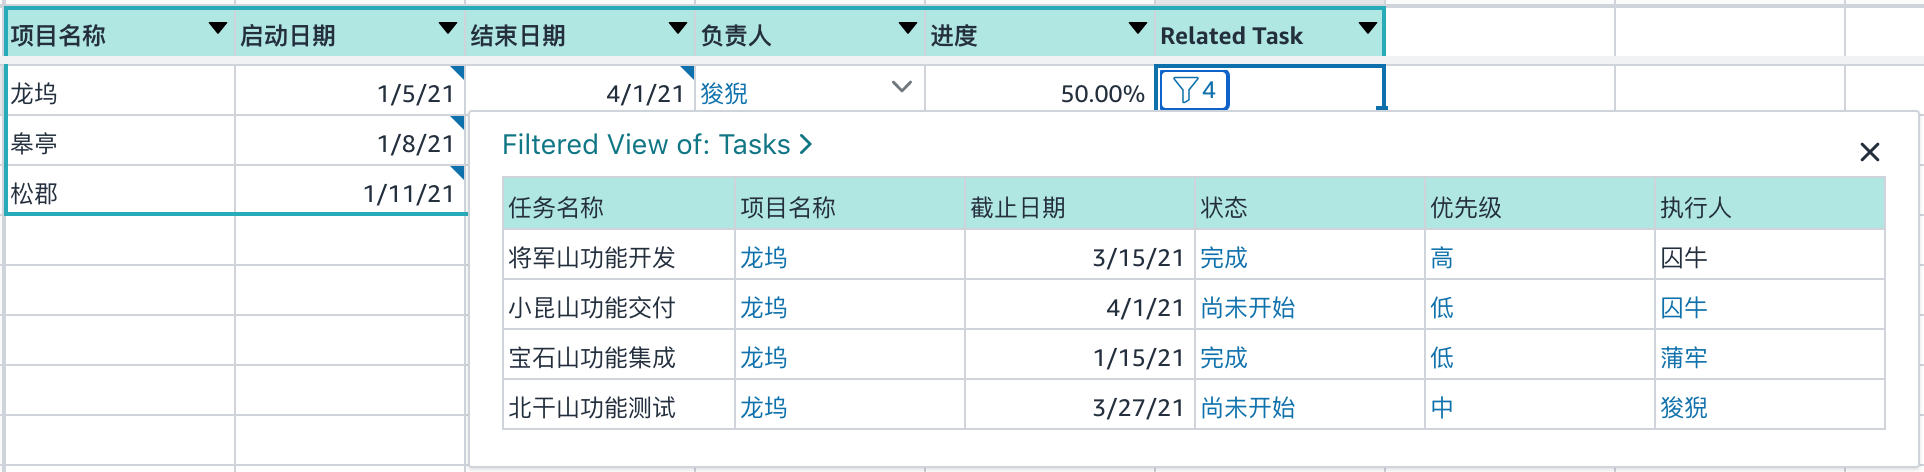Click 尚未开始 status of 小昆山功能交付
Viewport: 1924px width, 472px height.
click(1248, 308)
